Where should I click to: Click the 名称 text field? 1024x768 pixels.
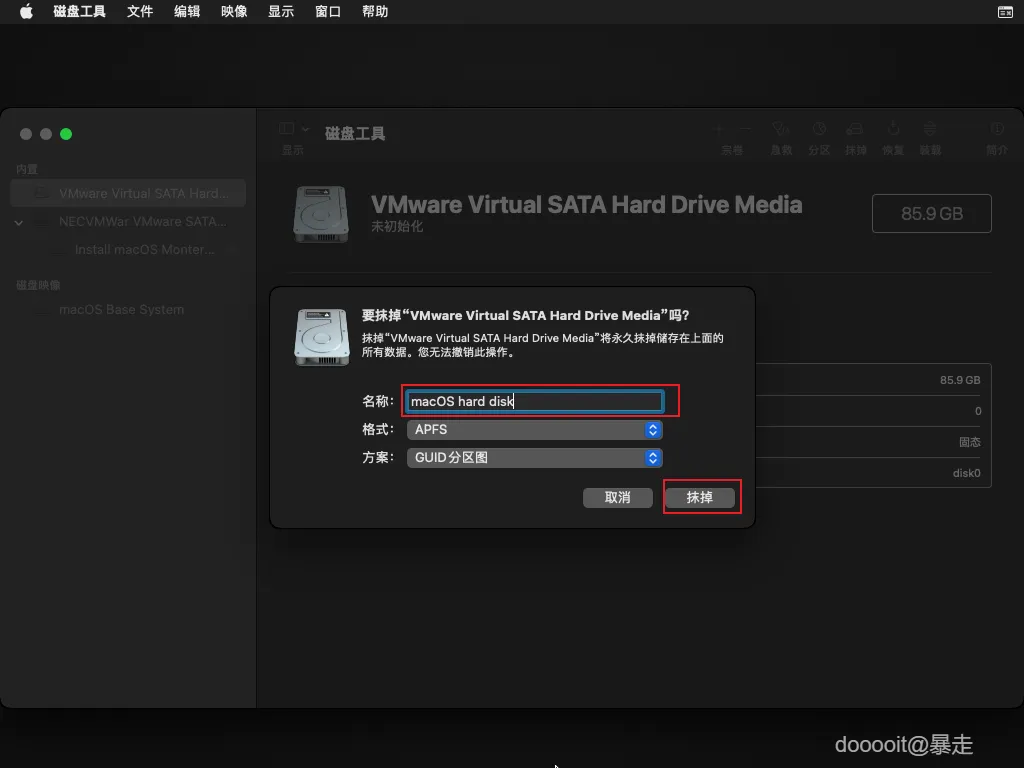(535, 401)
